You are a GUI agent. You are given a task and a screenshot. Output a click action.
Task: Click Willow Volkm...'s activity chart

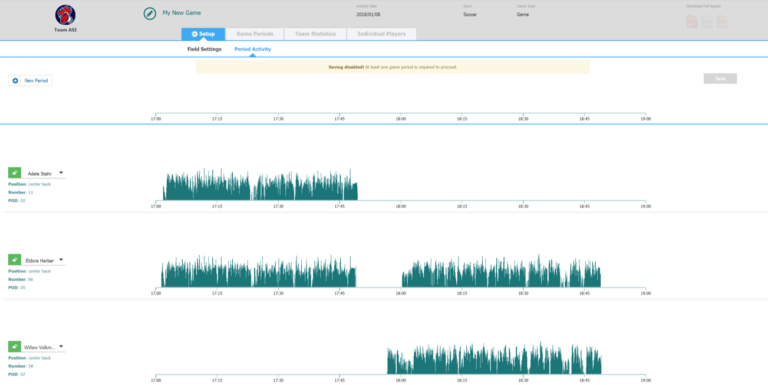click(494, 358)
